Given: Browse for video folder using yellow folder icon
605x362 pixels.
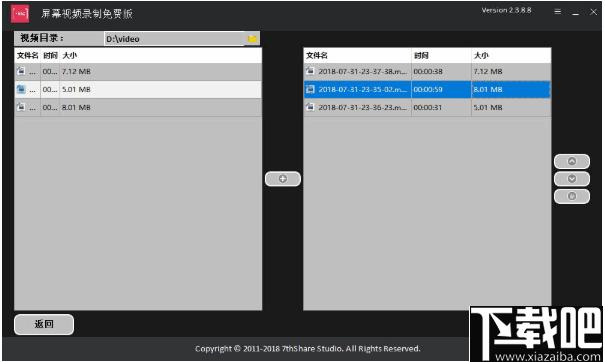Looking at the screenshot, I should [252, 39].
